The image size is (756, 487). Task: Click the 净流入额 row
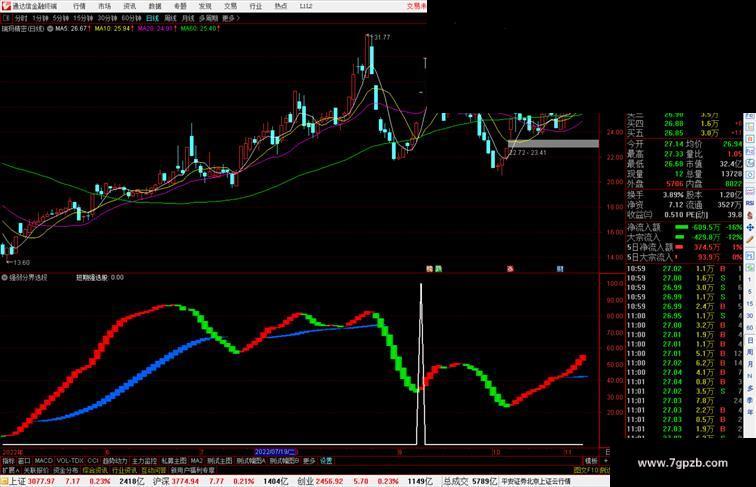684,227
